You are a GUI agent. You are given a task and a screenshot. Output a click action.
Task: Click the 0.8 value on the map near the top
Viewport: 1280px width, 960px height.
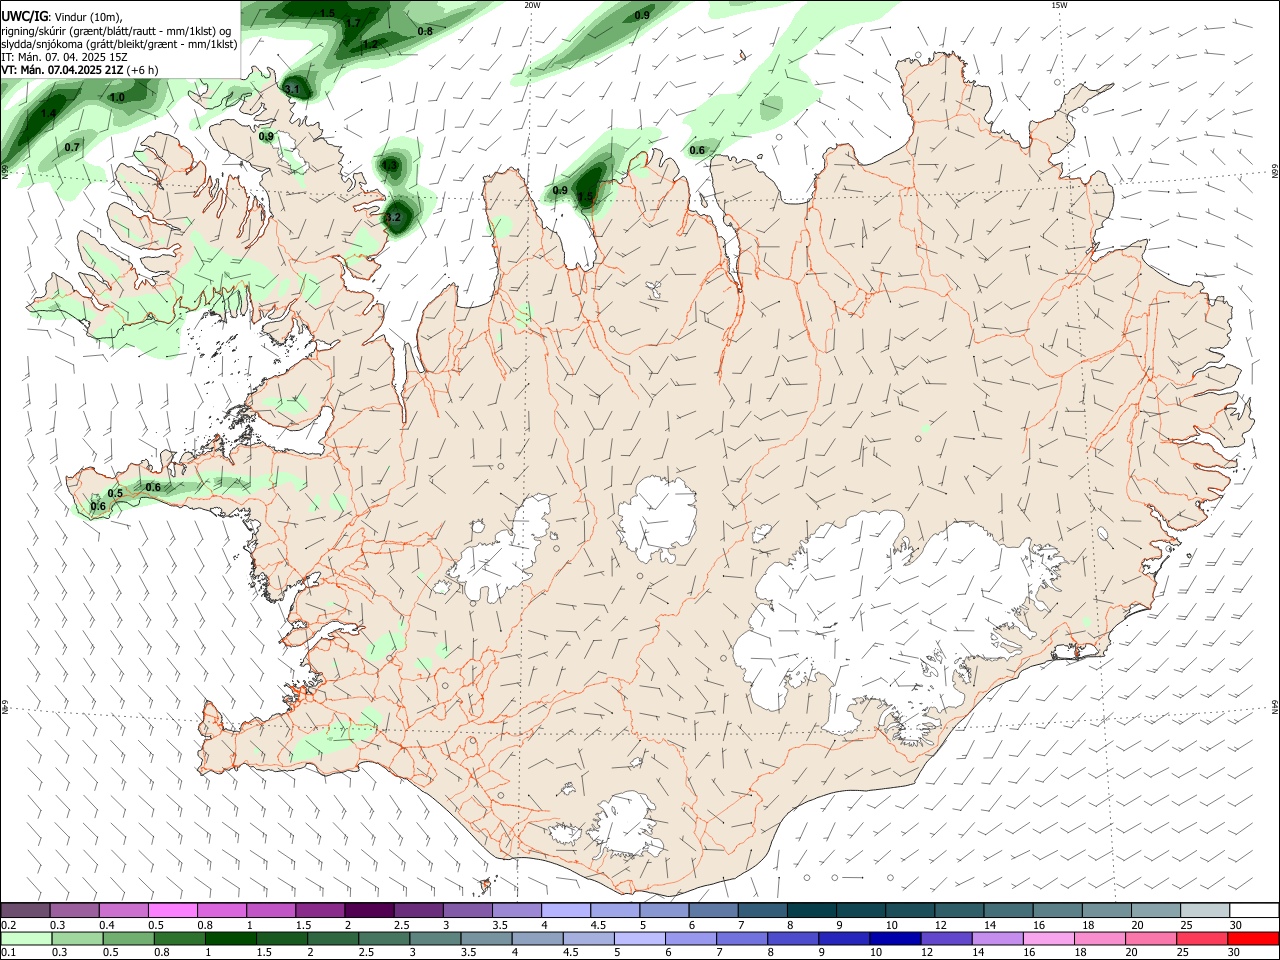[x=425, y=31]
